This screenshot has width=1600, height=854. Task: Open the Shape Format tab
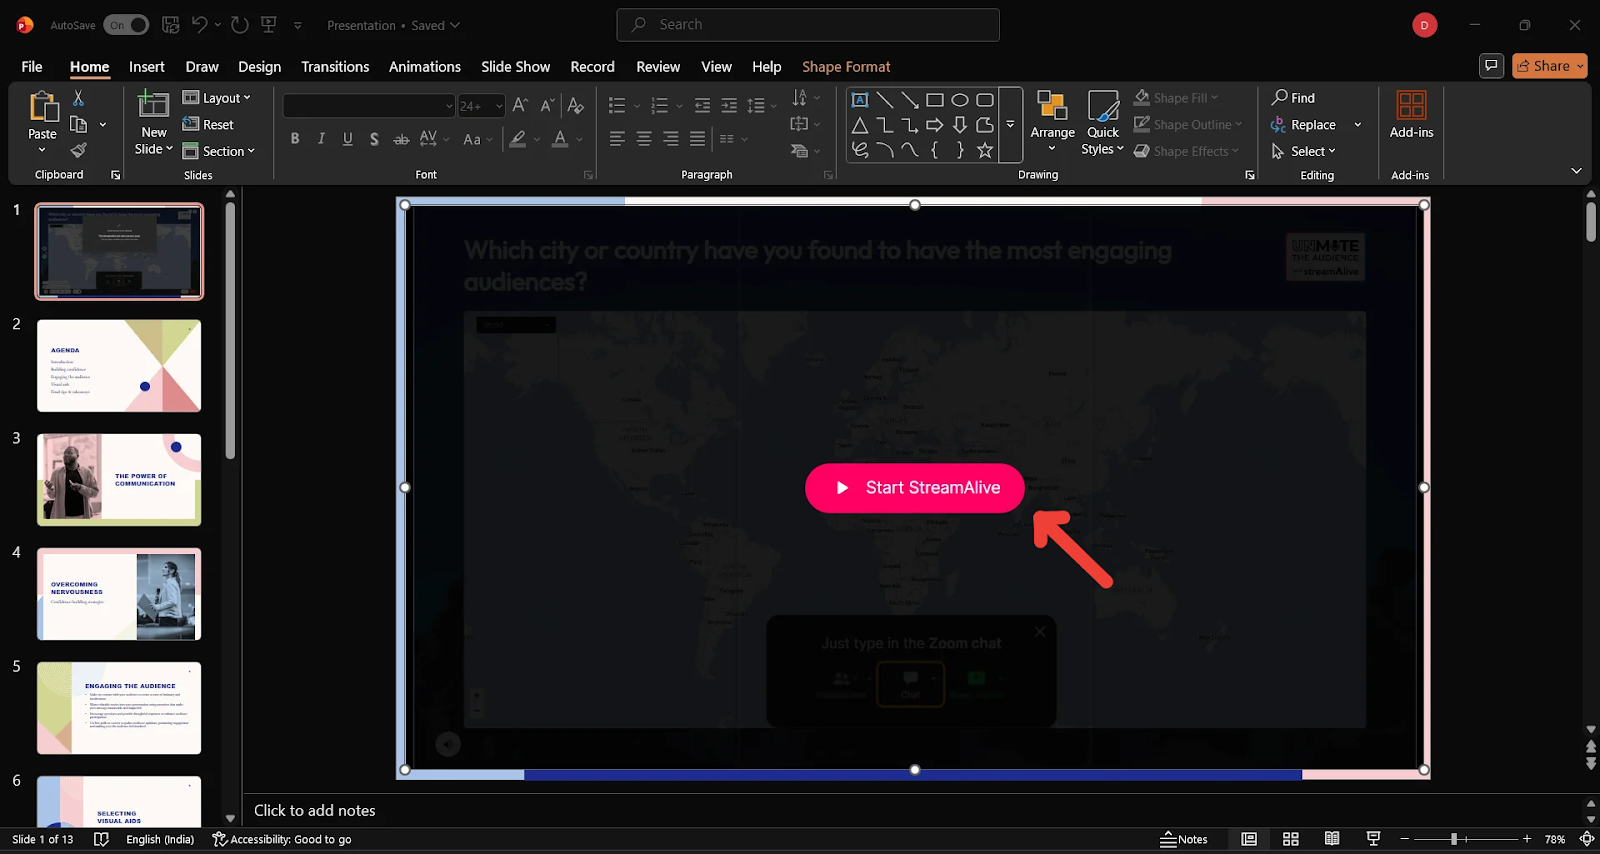pos(846,67)
